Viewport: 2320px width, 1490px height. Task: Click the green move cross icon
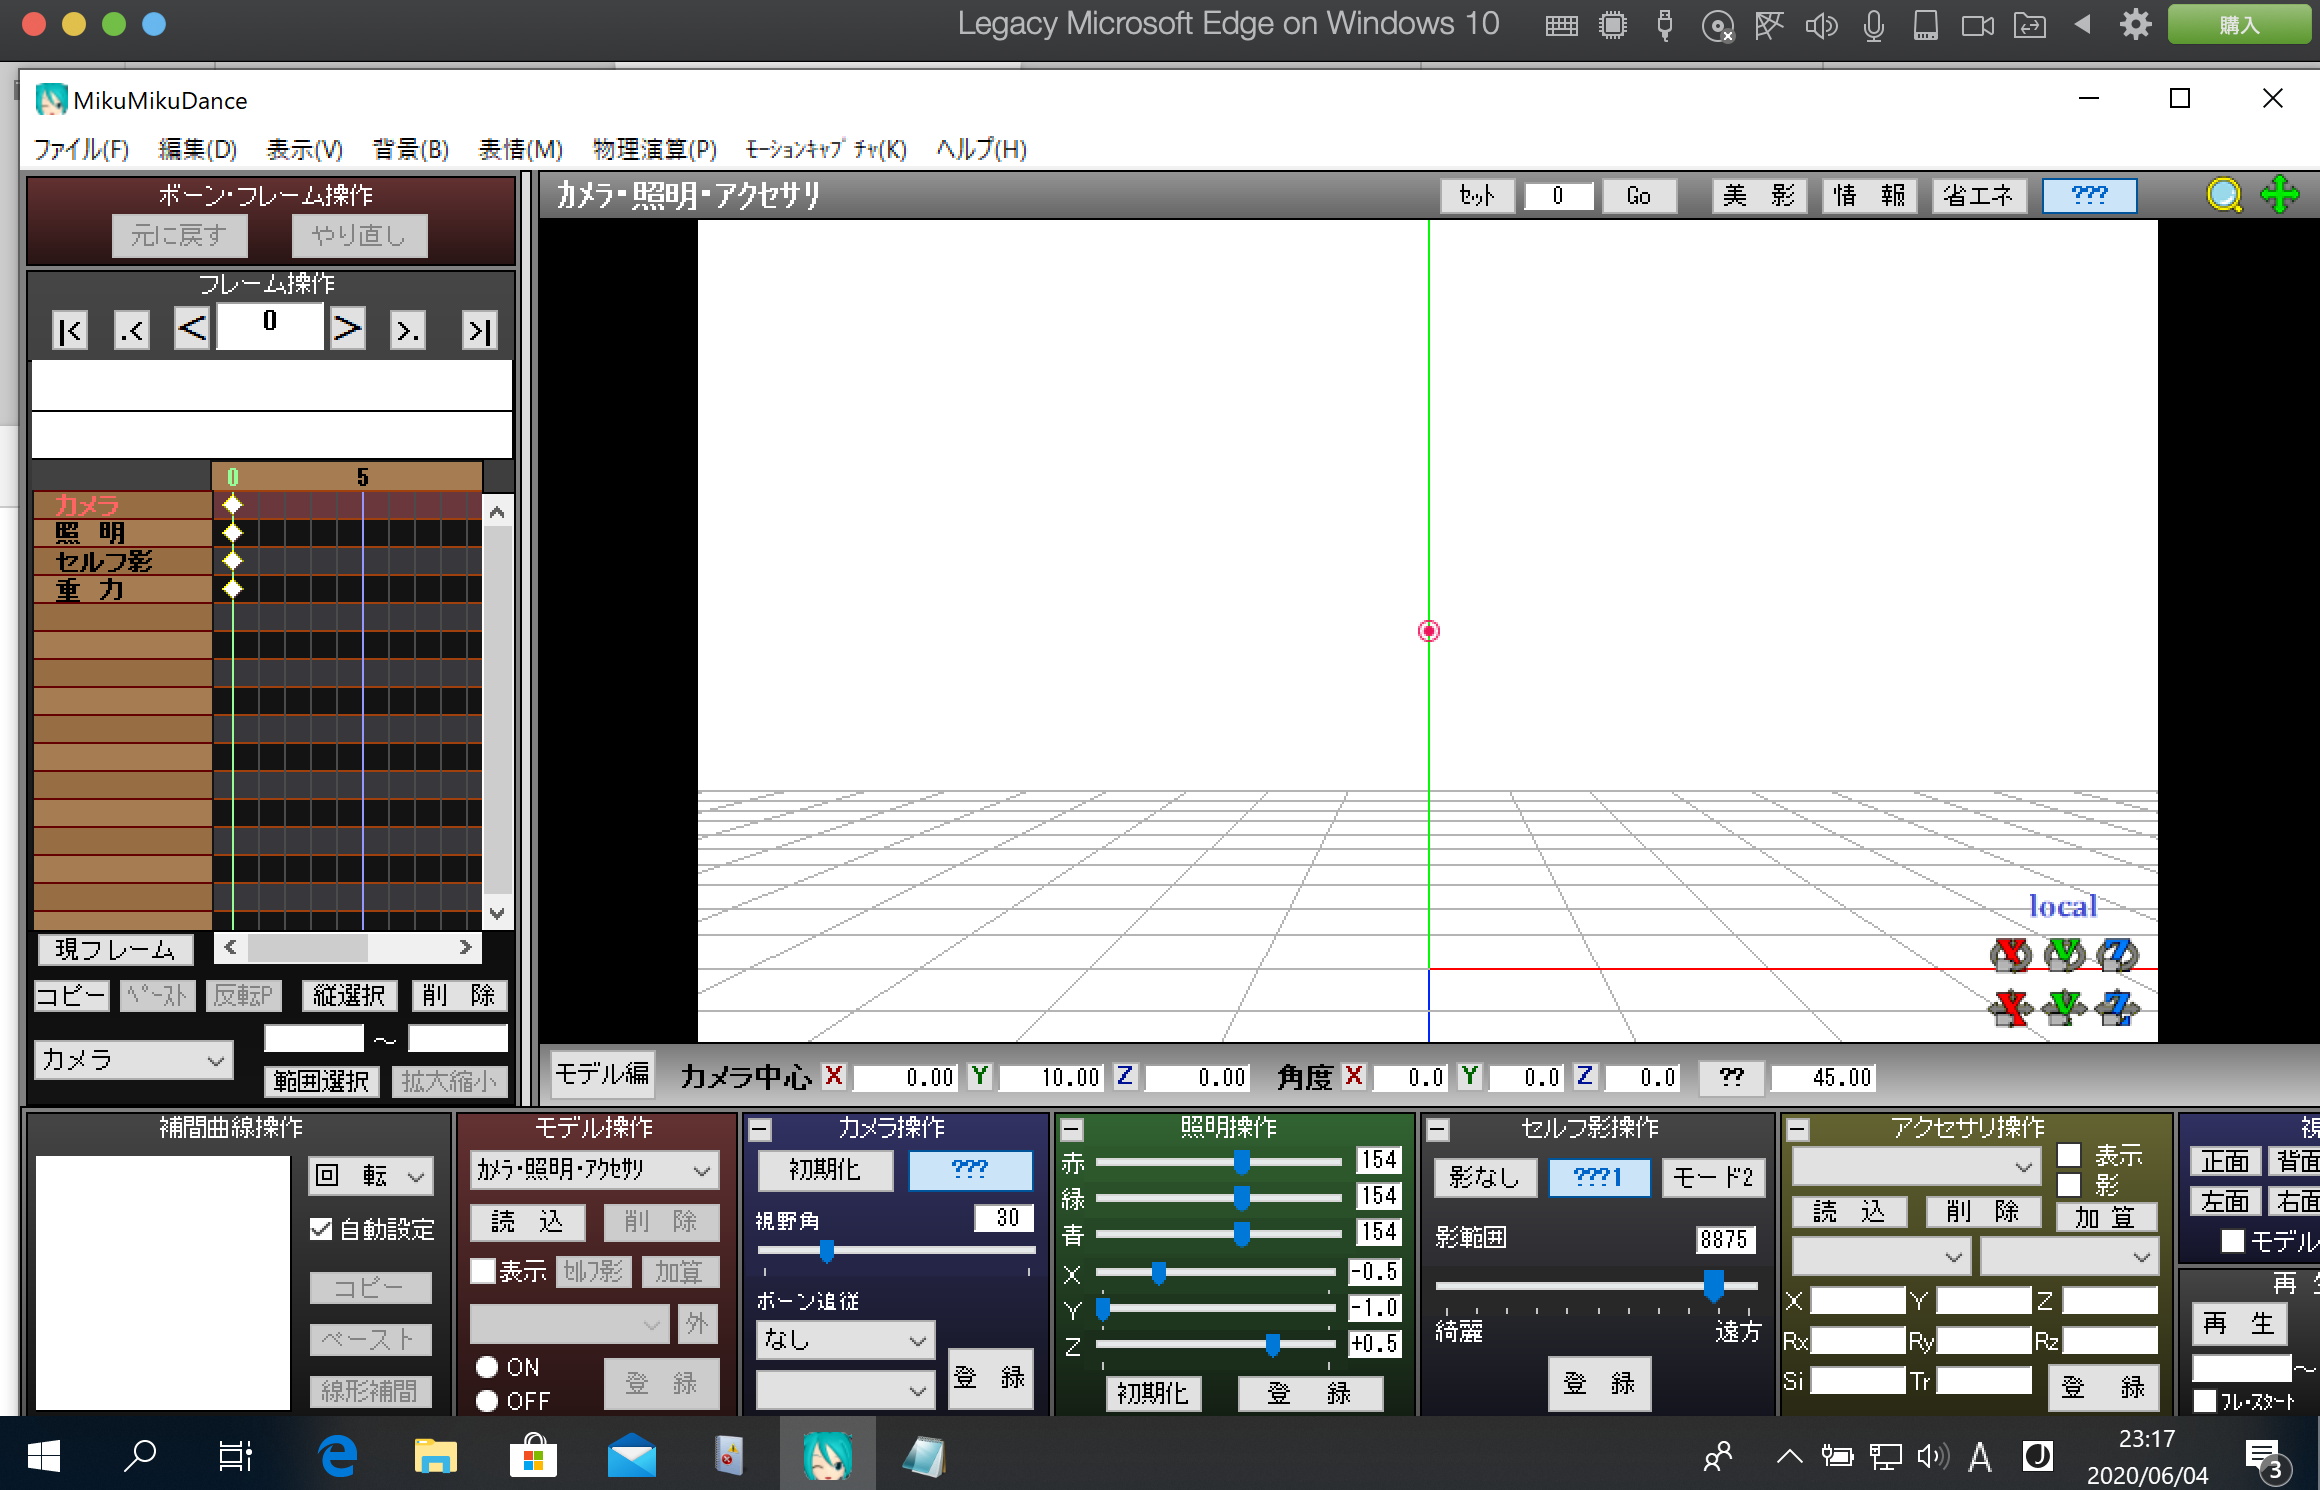coord(2280,195)
